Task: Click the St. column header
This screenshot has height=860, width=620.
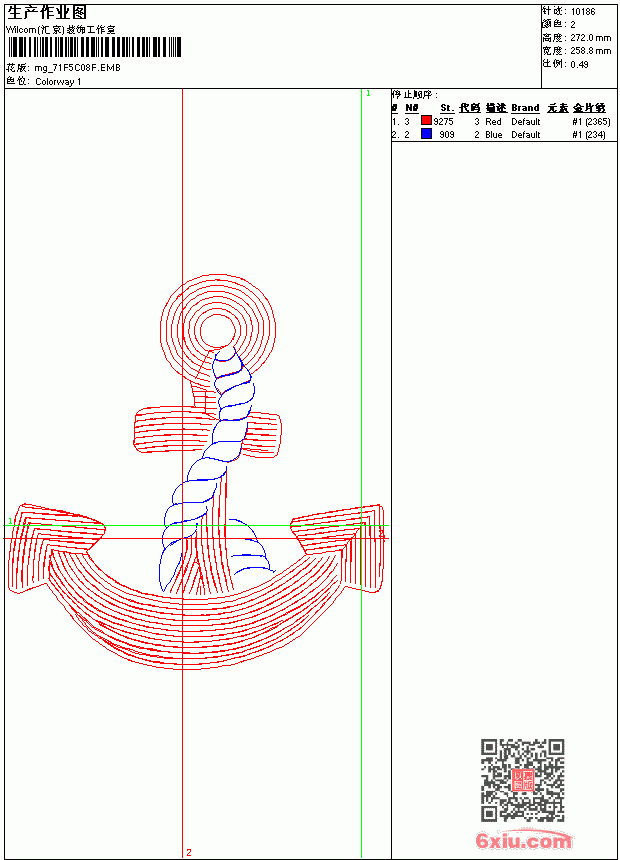Action: coord(447,108)
